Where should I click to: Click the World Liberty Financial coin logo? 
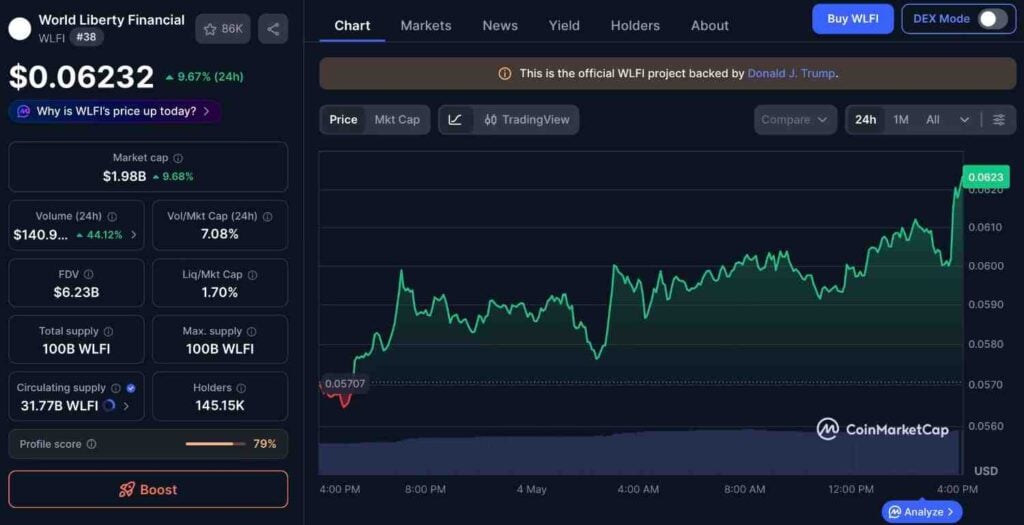pos(20,29)
